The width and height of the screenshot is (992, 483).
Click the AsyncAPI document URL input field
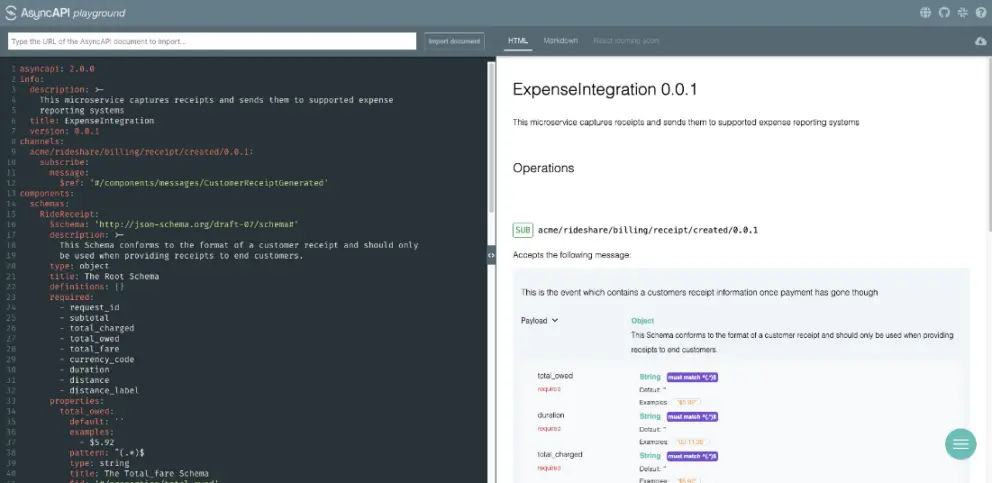[x=211, y=41]
